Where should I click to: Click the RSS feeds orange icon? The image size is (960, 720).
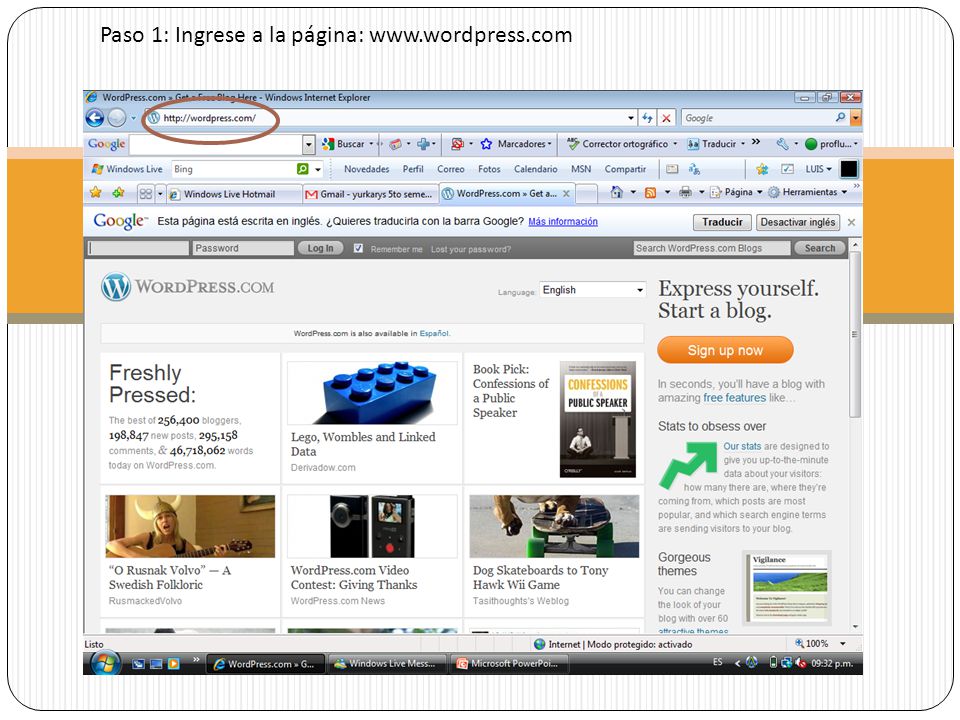point(650,193)
